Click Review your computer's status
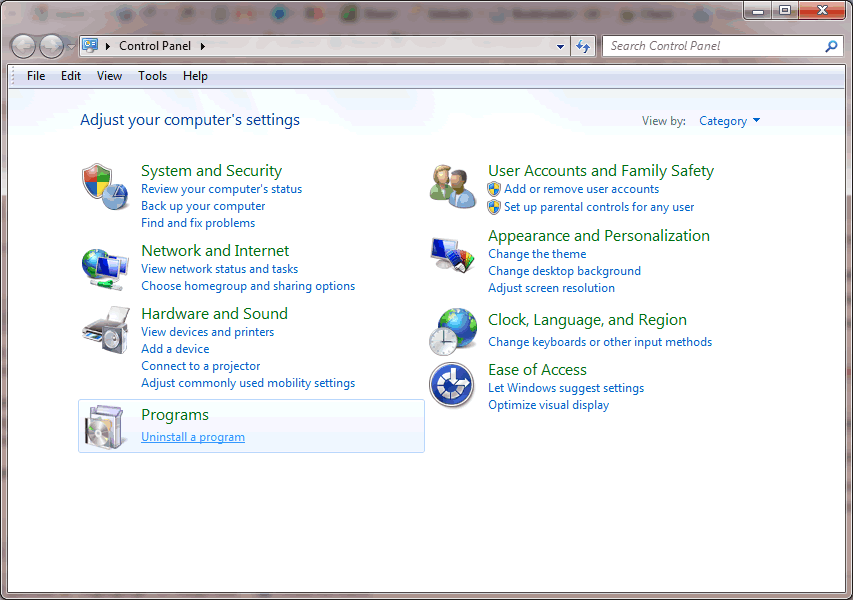The image size is (853, 600). [221, 189]
